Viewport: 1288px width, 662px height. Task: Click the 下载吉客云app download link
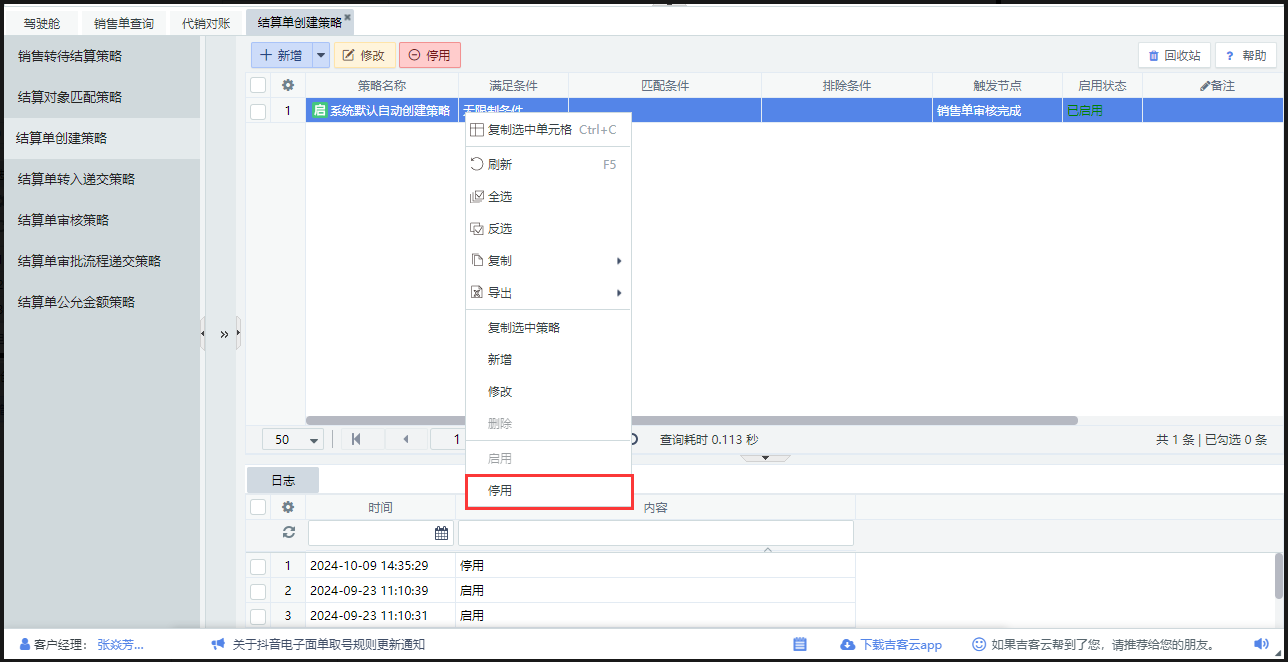(891, 645)
